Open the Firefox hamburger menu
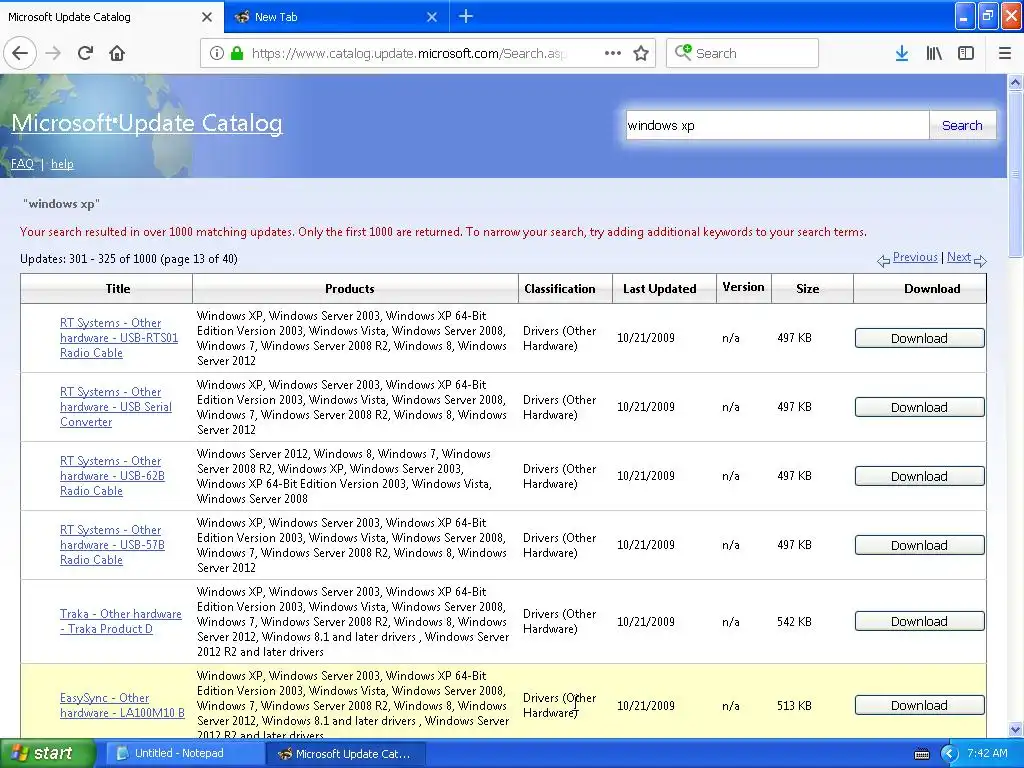This screenshot has height=768, width=1024. pos(1005,54)
